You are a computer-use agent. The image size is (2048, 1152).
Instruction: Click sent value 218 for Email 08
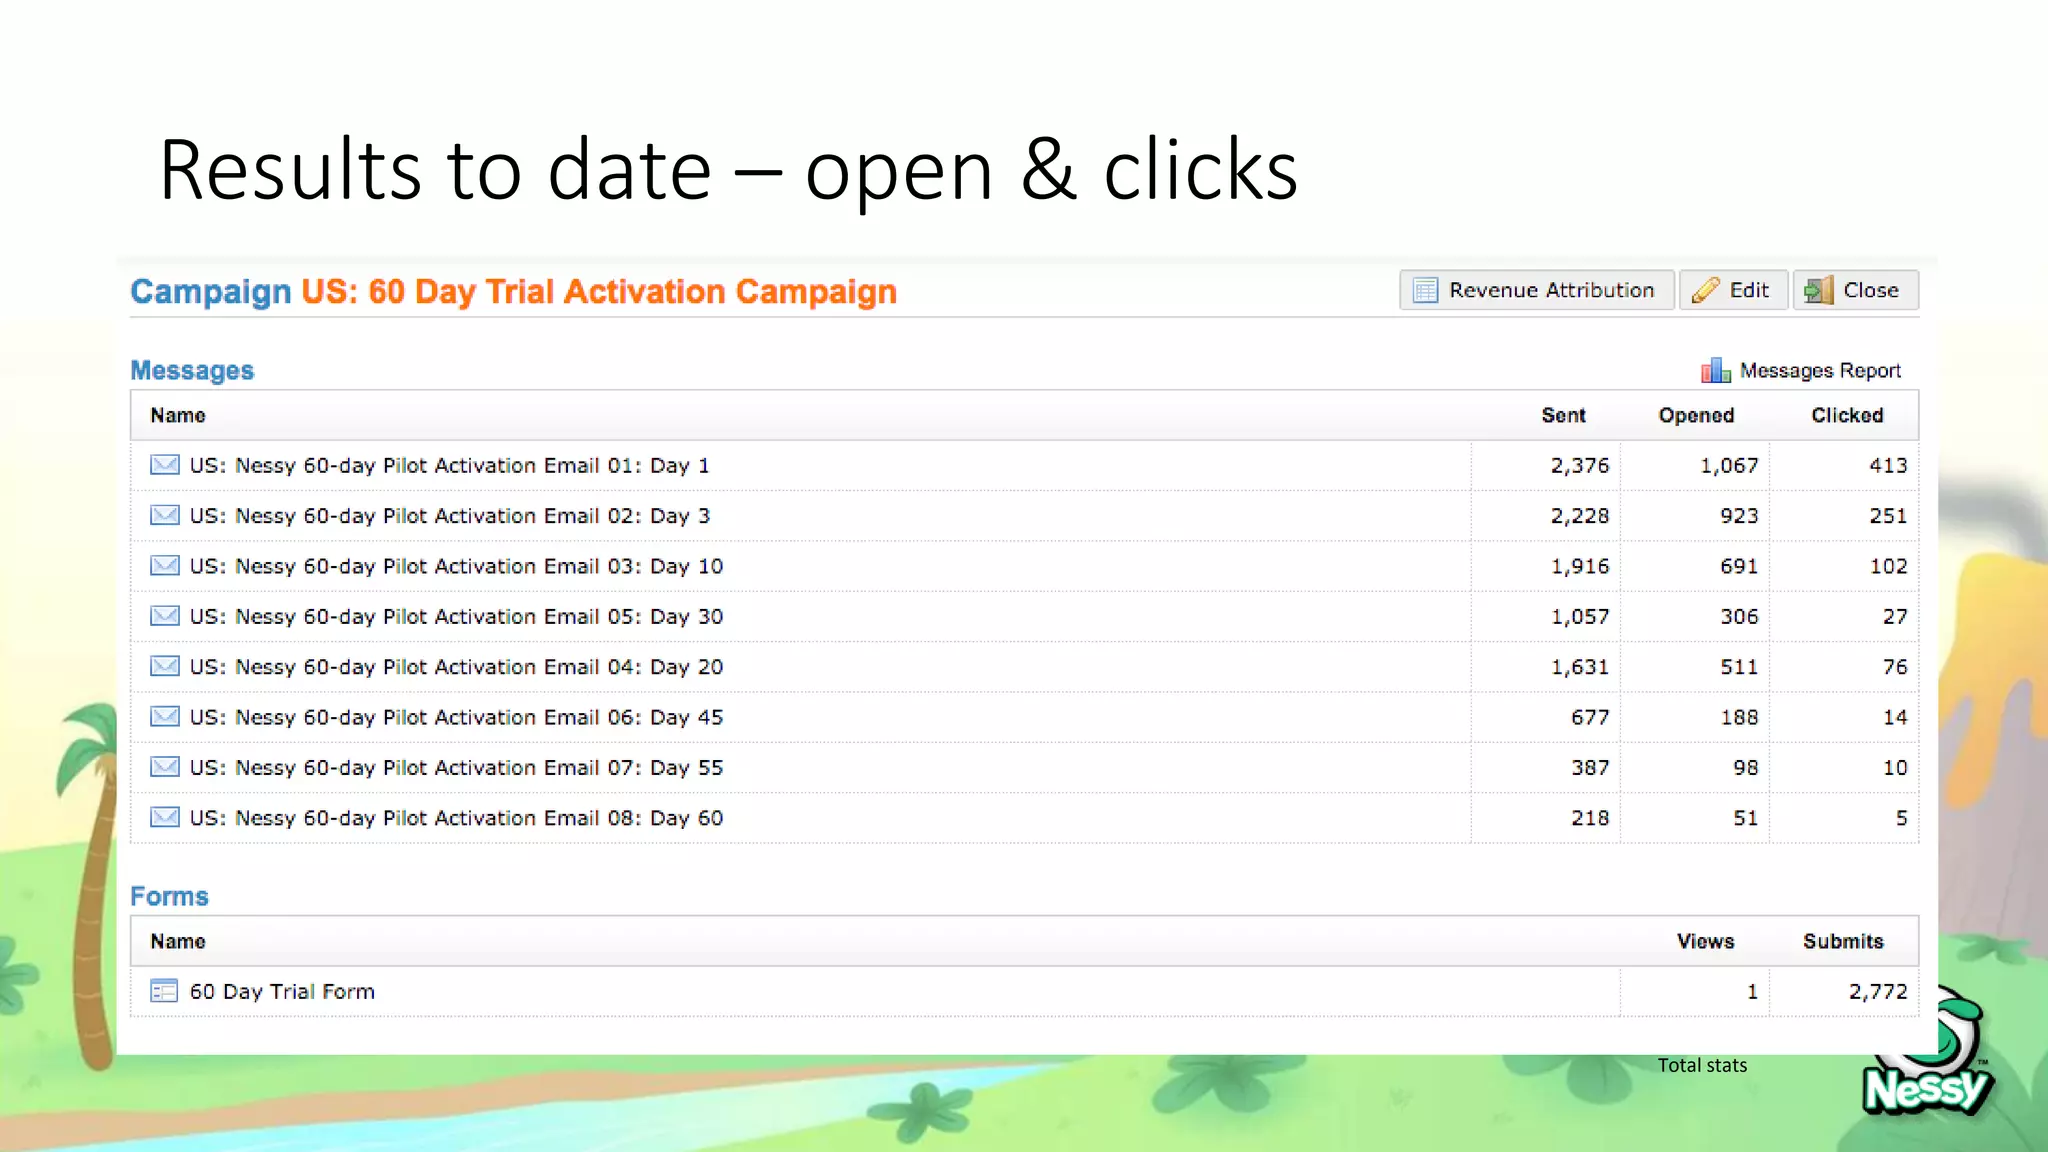(1590, 818)
